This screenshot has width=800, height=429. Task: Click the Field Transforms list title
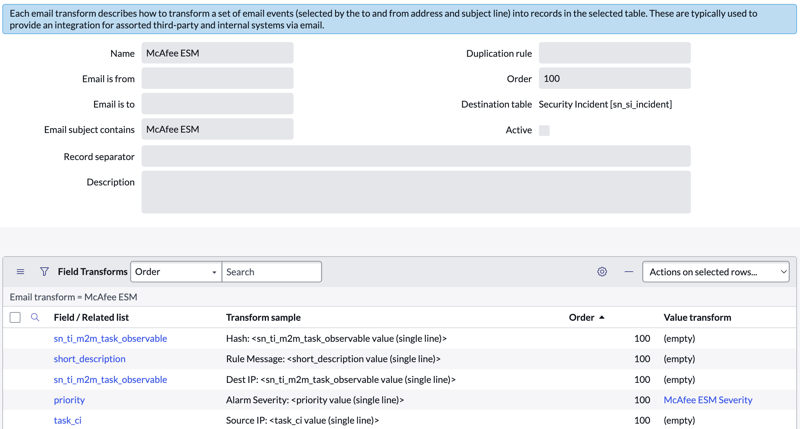[x=92, y=272]
